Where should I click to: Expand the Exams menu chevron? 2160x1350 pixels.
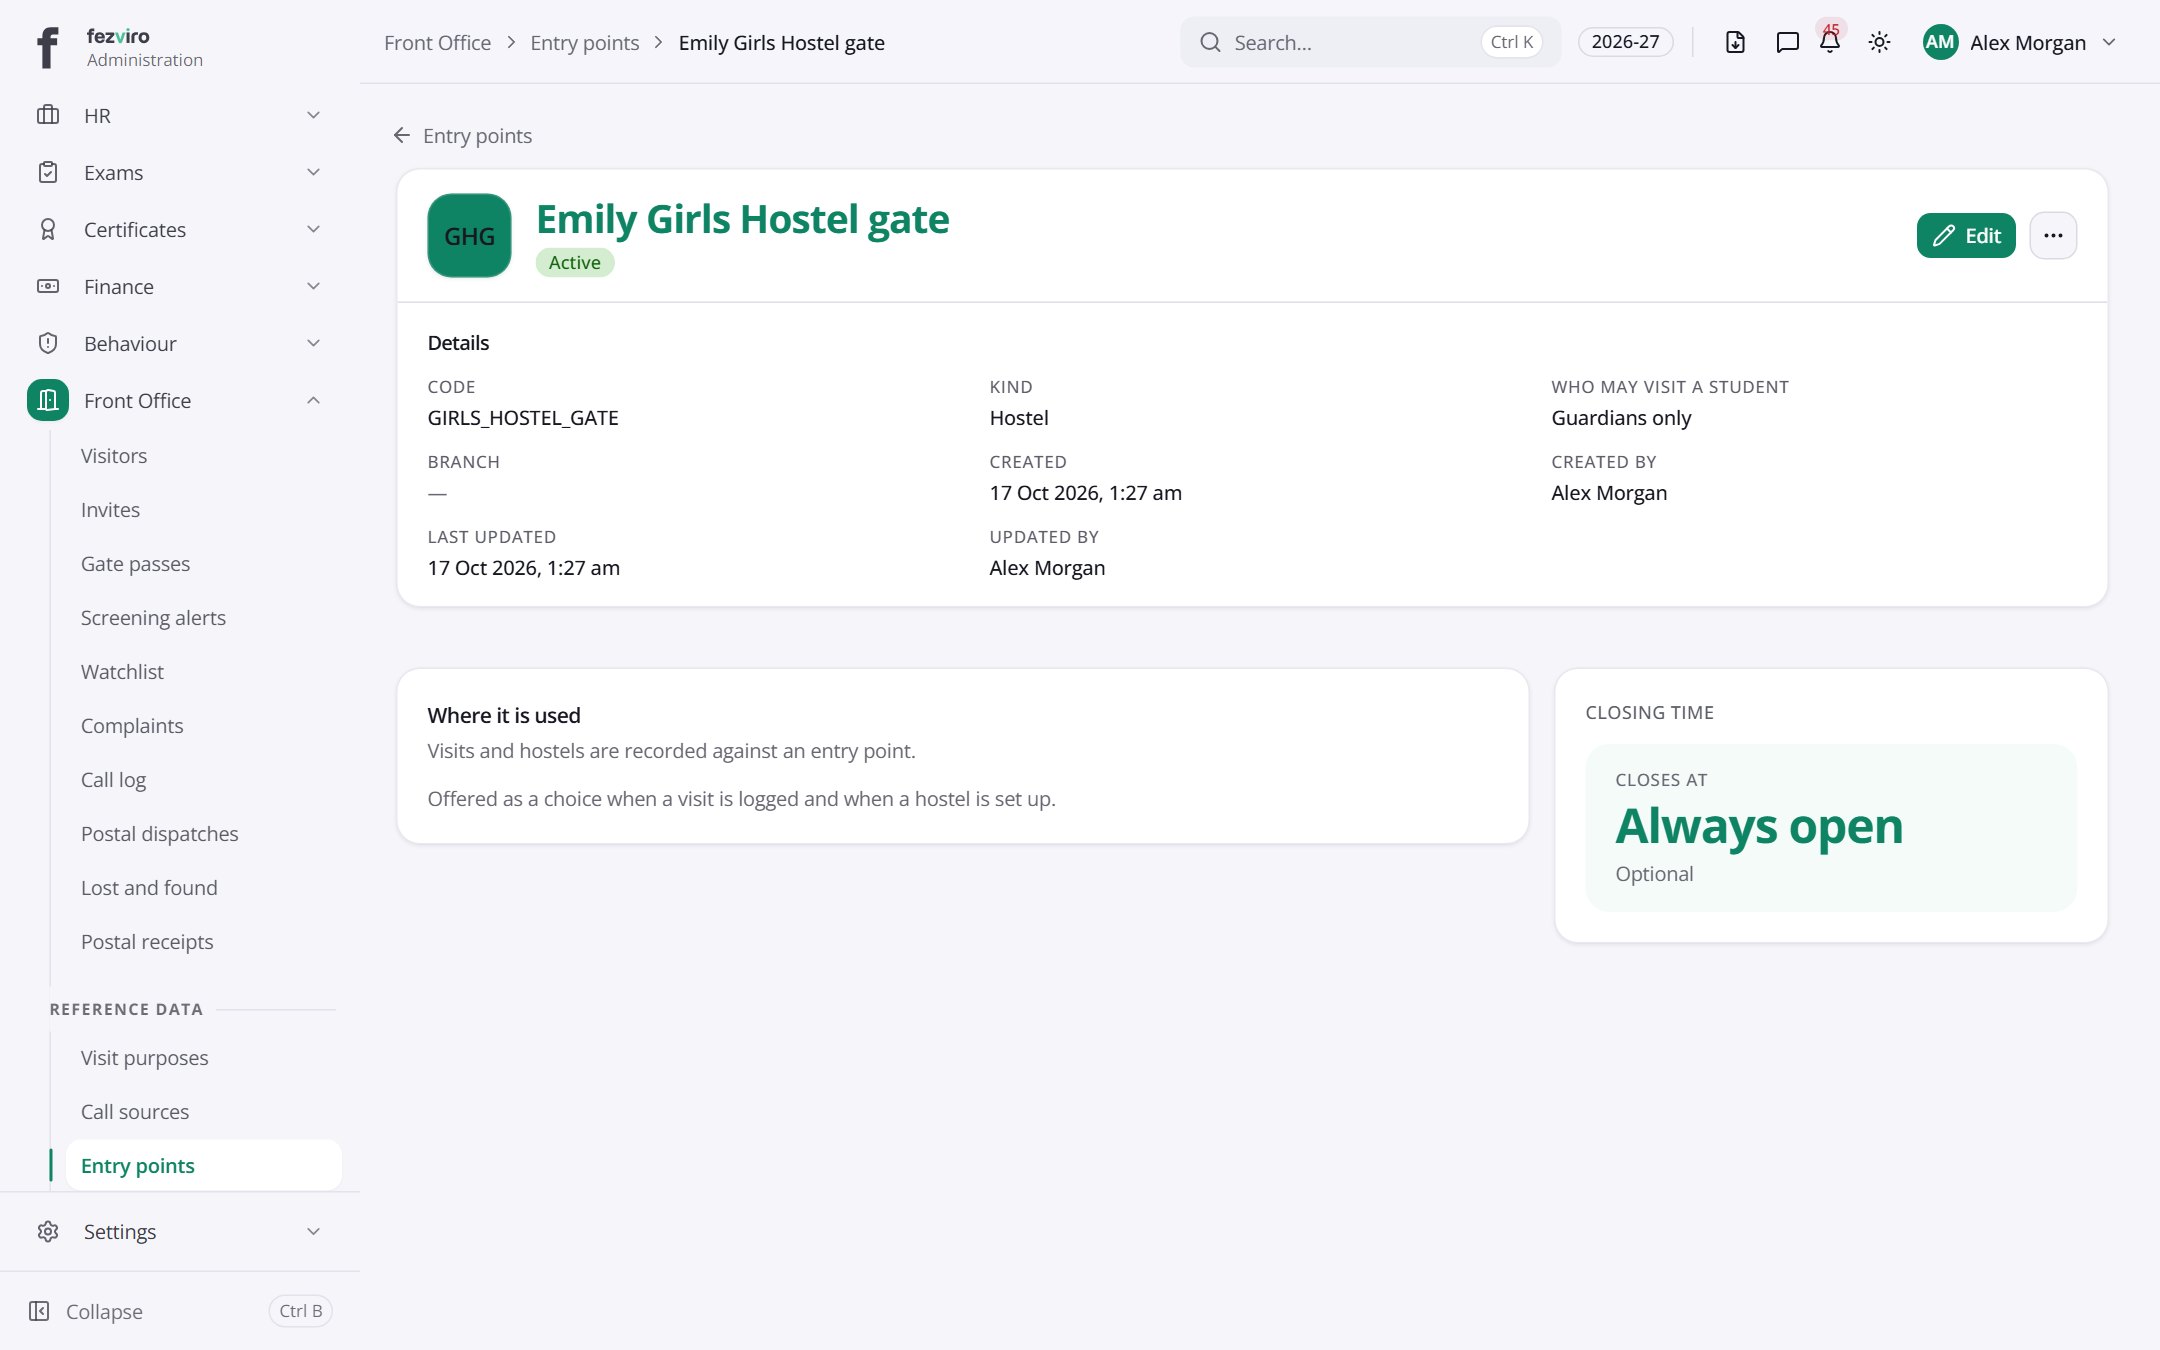pyautogui.click(x=313, y=172)
